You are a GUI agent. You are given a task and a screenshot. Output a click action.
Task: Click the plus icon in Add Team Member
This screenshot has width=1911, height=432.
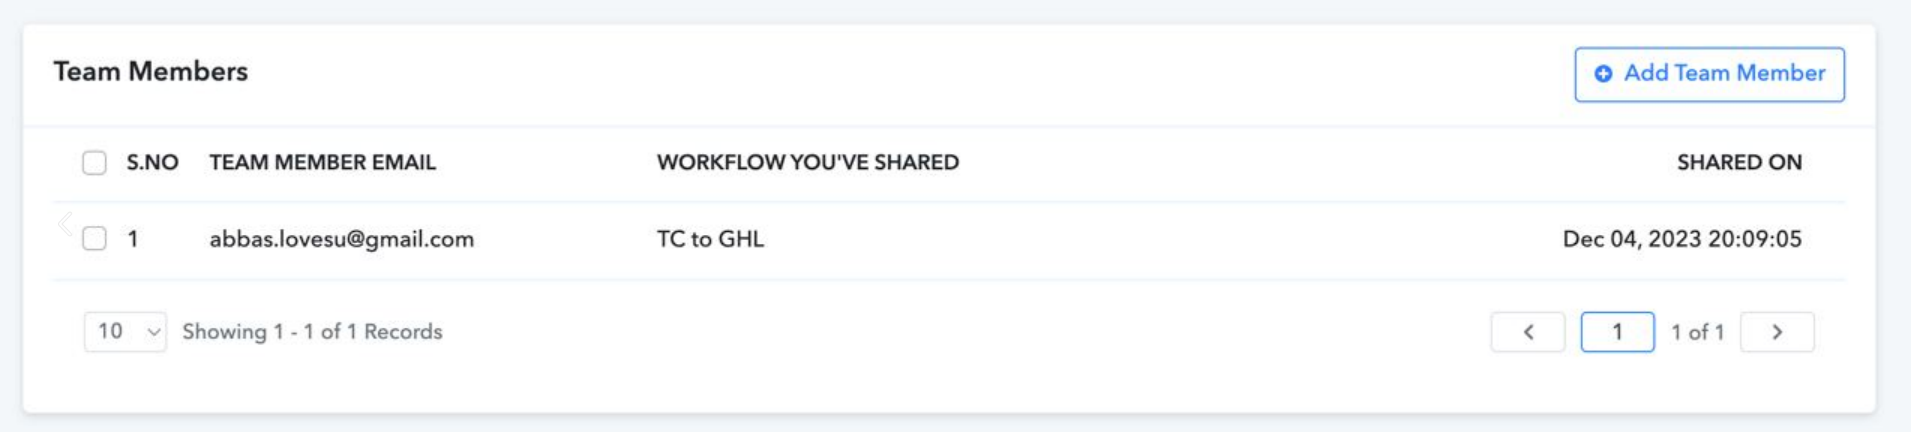point(1603,74)
